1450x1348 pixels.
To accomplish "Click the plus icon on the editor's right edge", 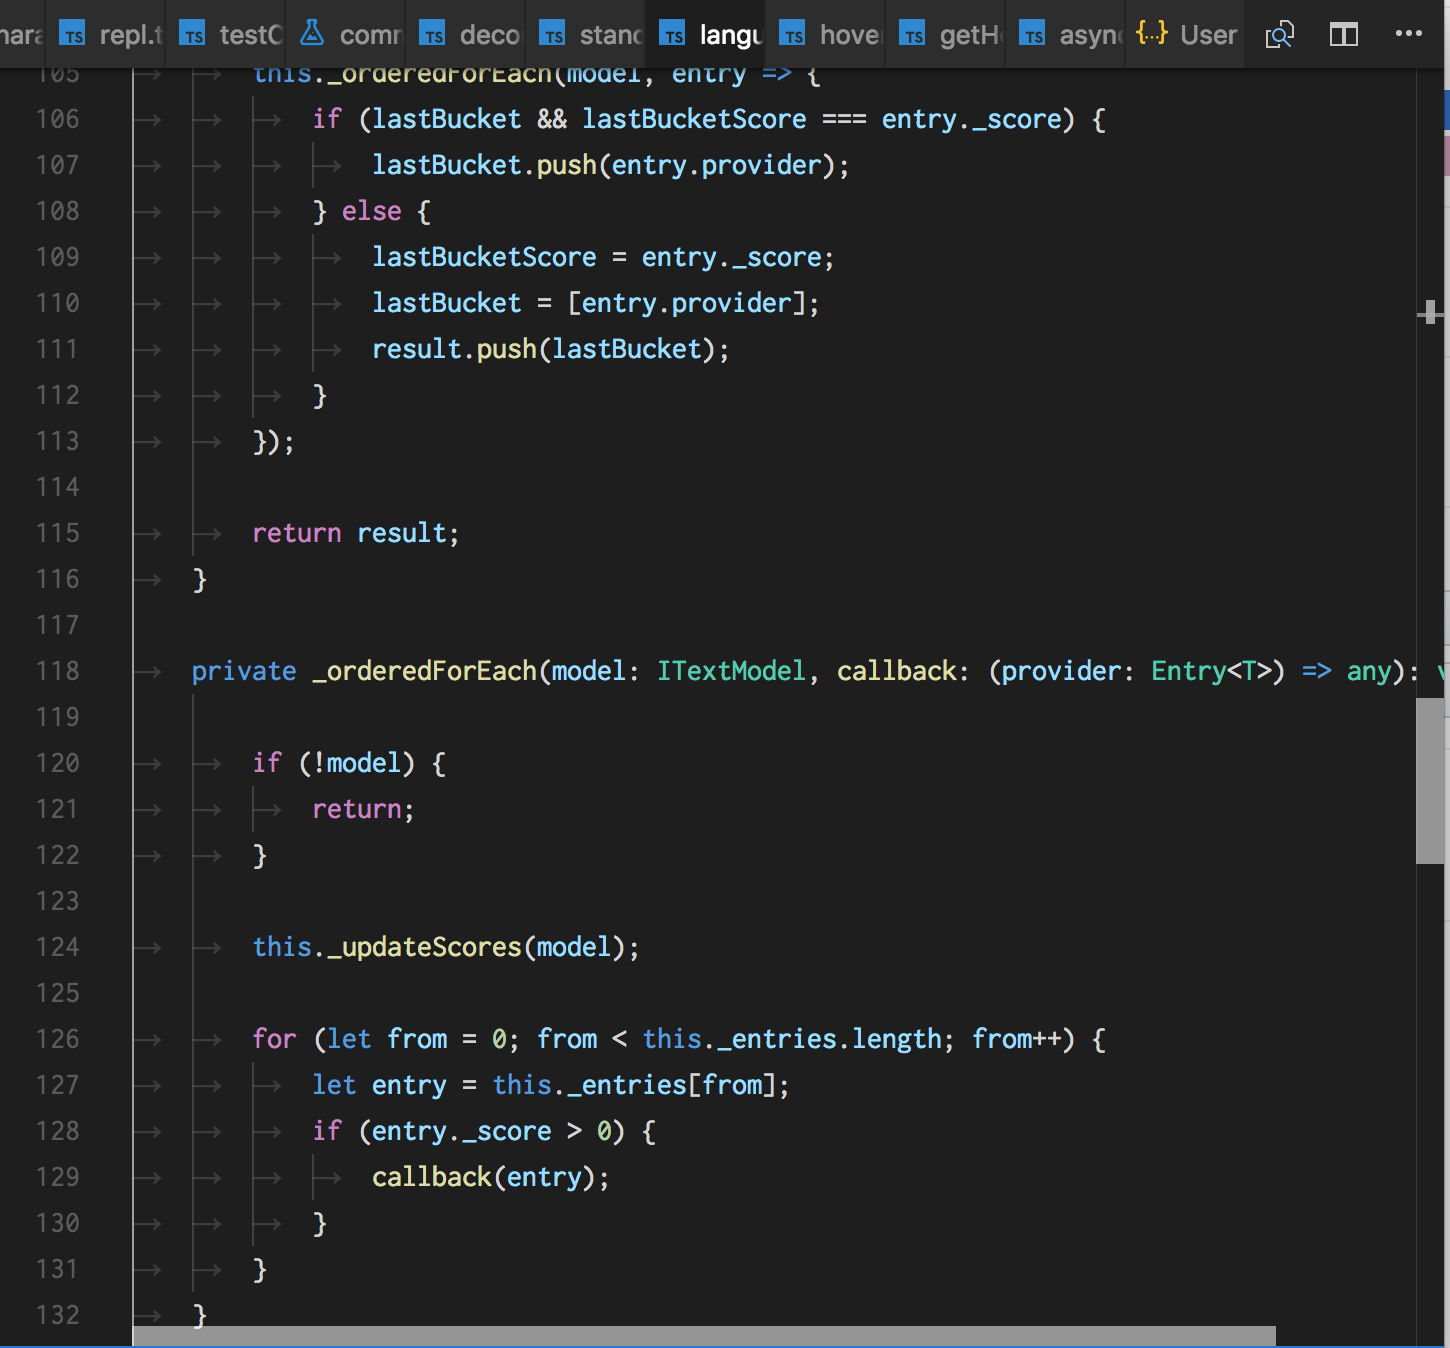I will [1432, 313].
